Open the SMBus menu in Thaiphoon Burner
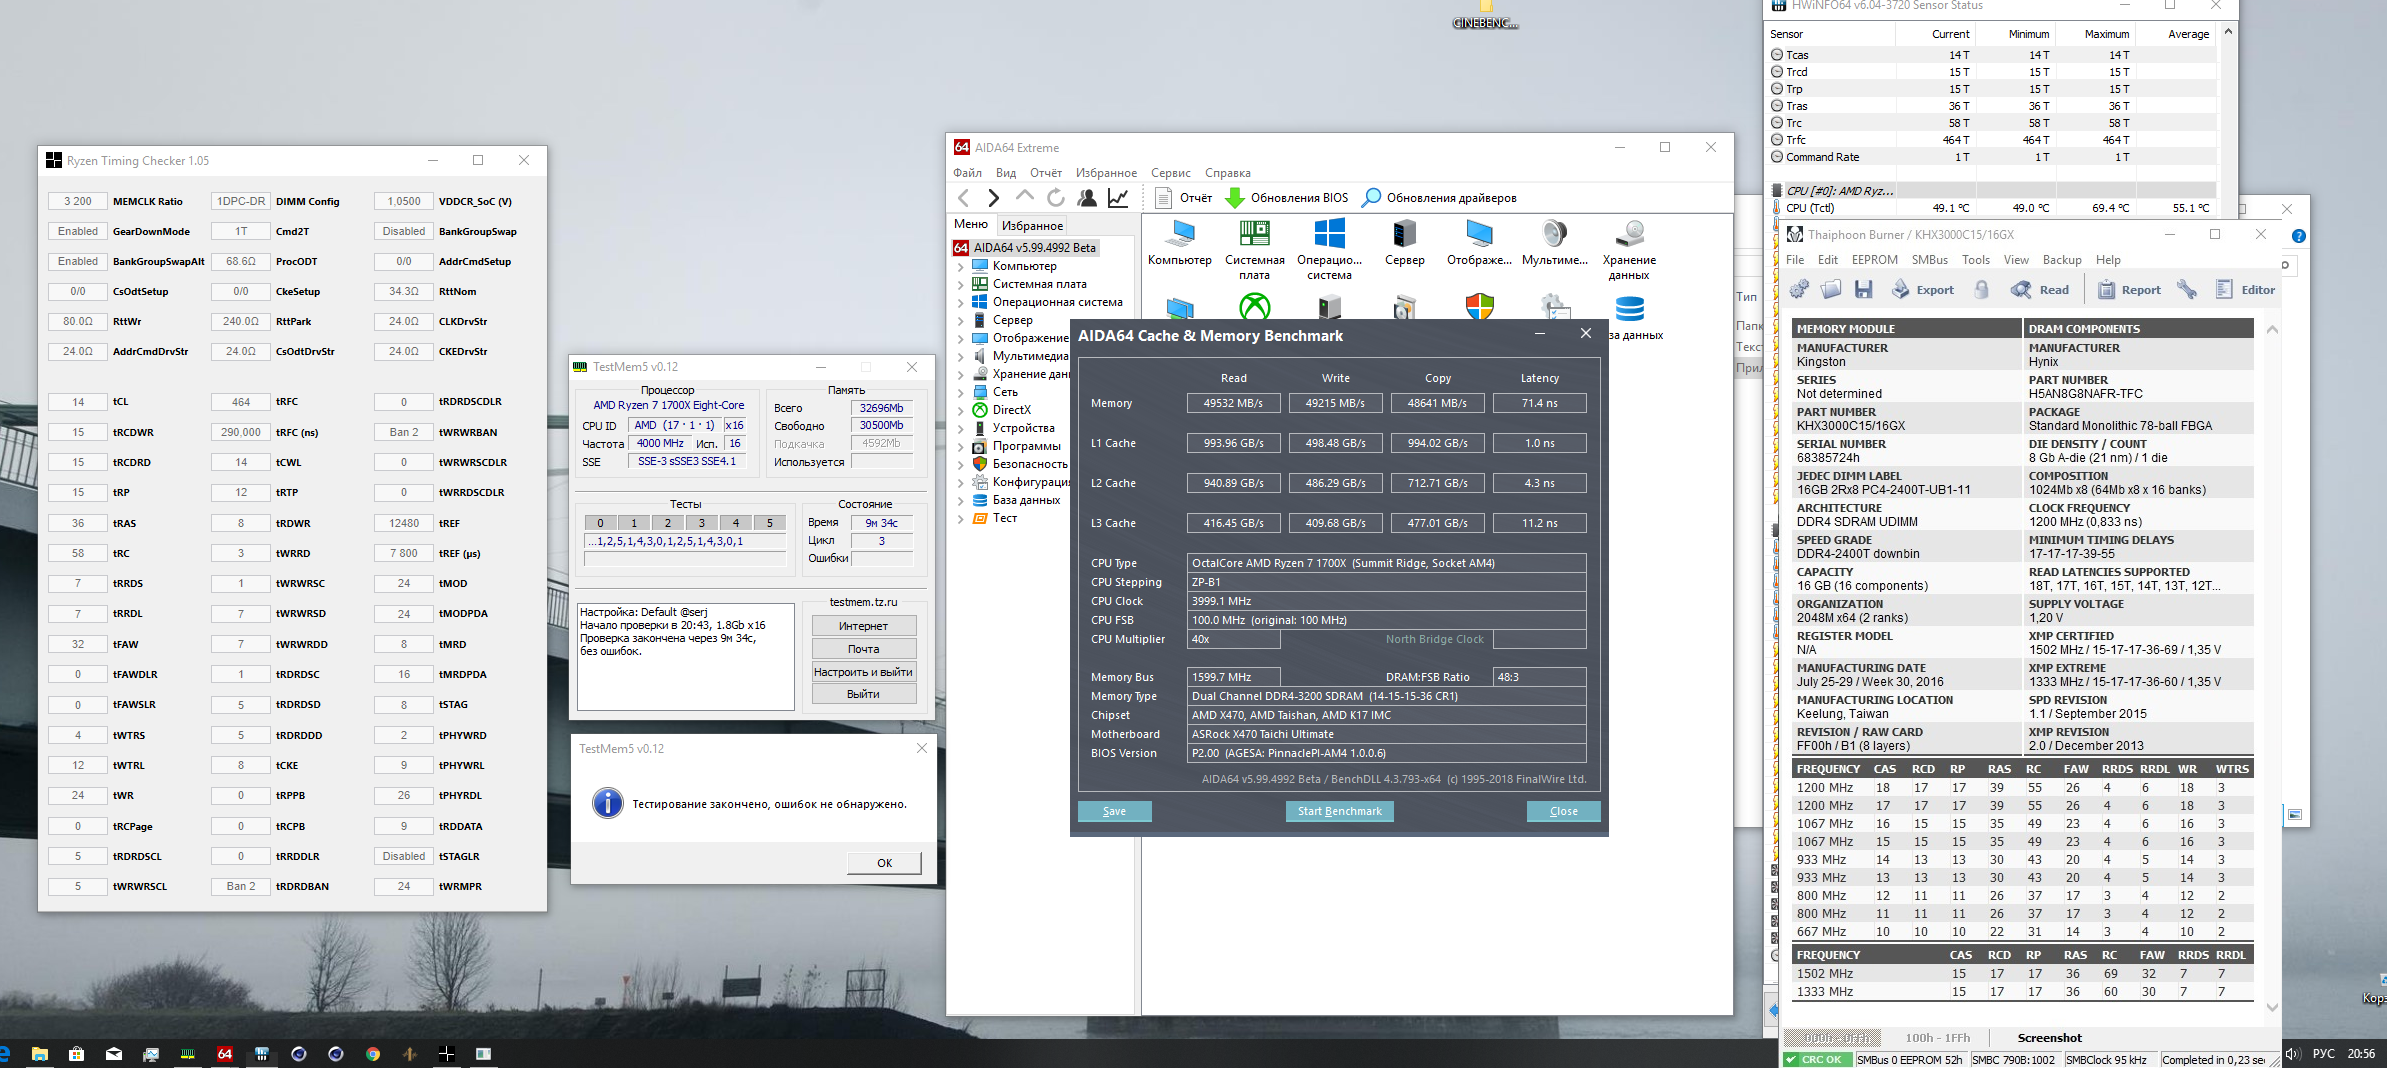 [x=1929, y=260]
